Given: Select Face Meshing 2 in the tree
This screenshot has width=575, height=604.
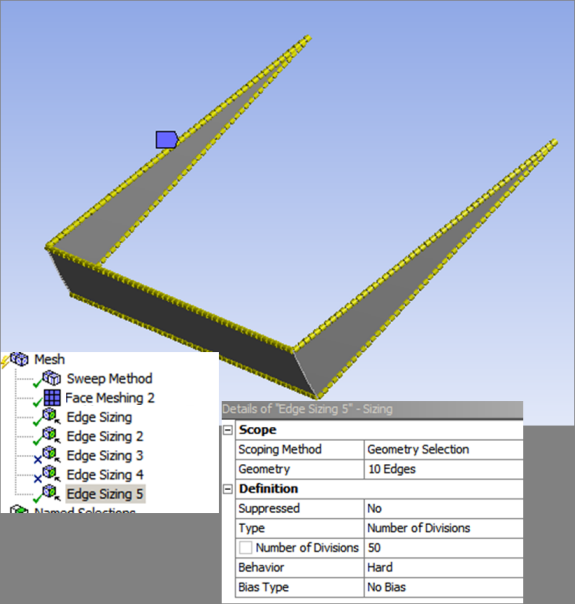Looking at the screenshot, I should pyautogui.click(x=110, y=398).
